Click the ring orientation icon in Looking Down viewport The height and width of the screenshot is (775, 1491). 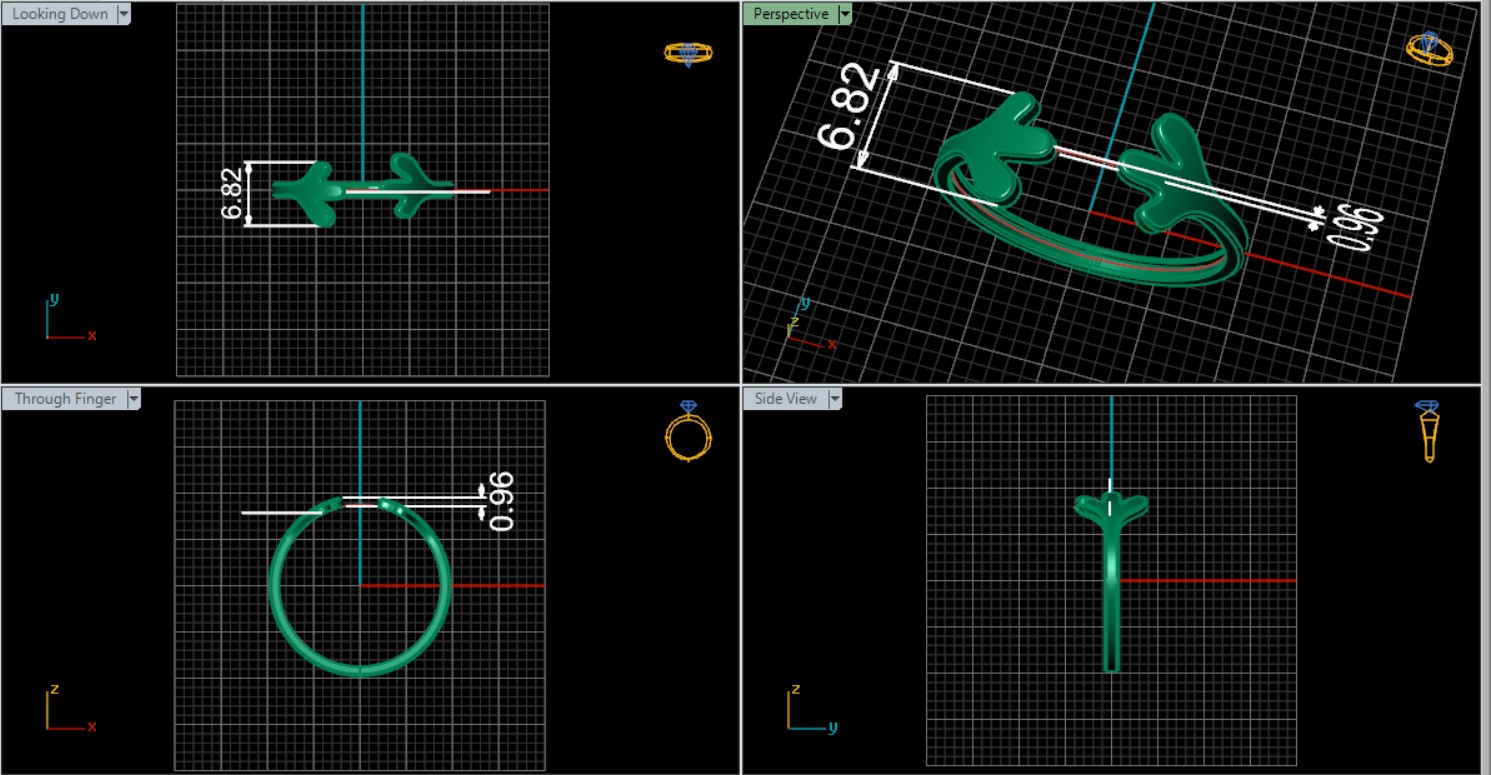[x=688, y=54]
